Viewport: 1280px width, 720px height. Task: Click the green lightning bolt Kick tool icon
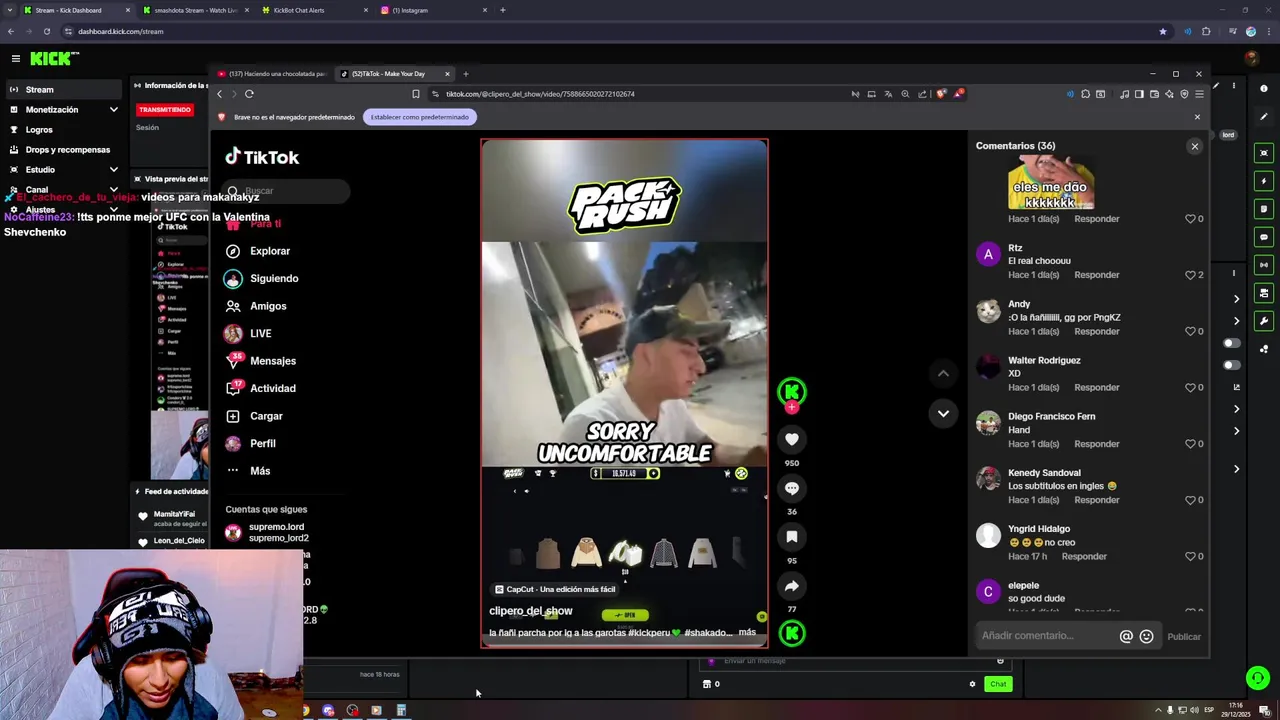pos(1264,181)
